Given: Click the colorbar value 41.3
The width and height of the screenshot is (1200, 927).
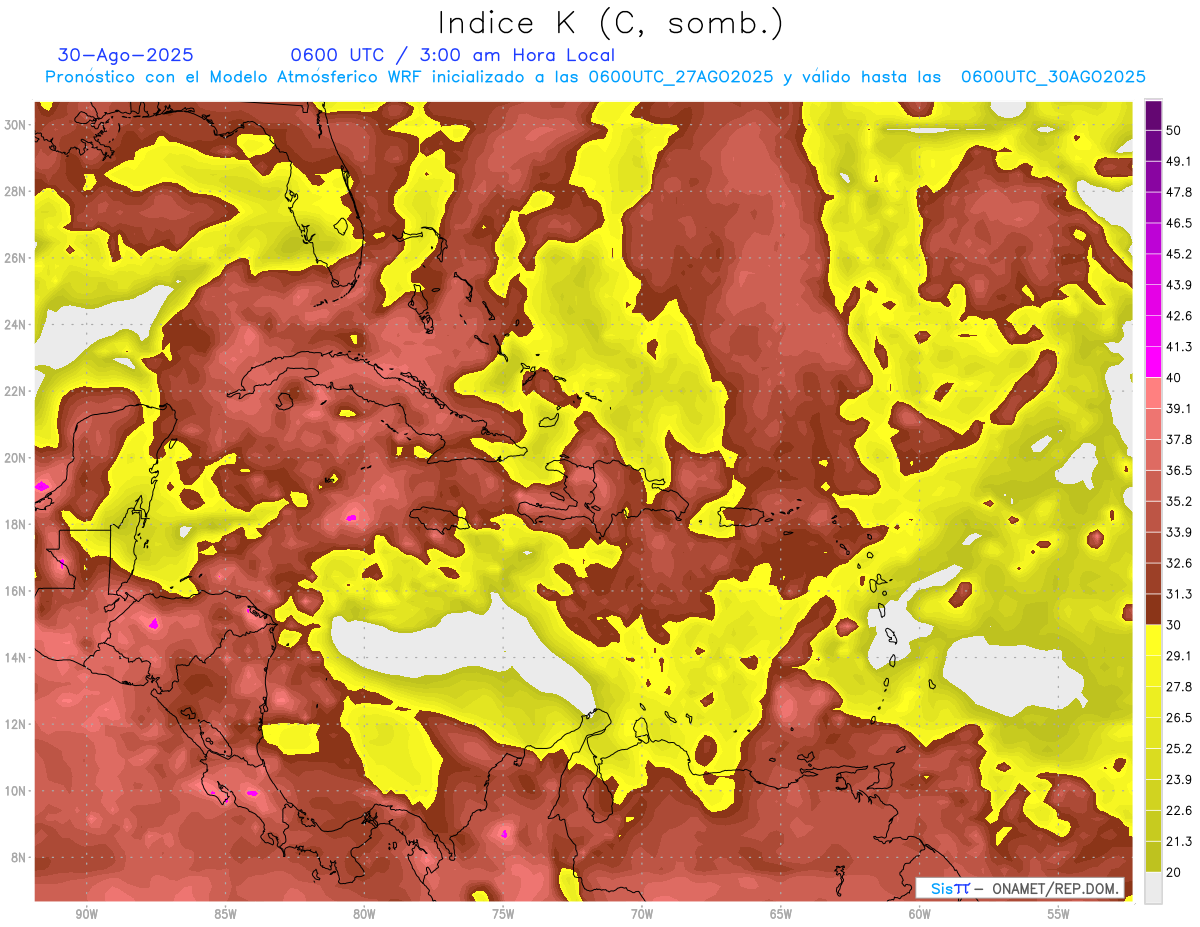Looking at the screenshot, I should (x=1179, y=347).
